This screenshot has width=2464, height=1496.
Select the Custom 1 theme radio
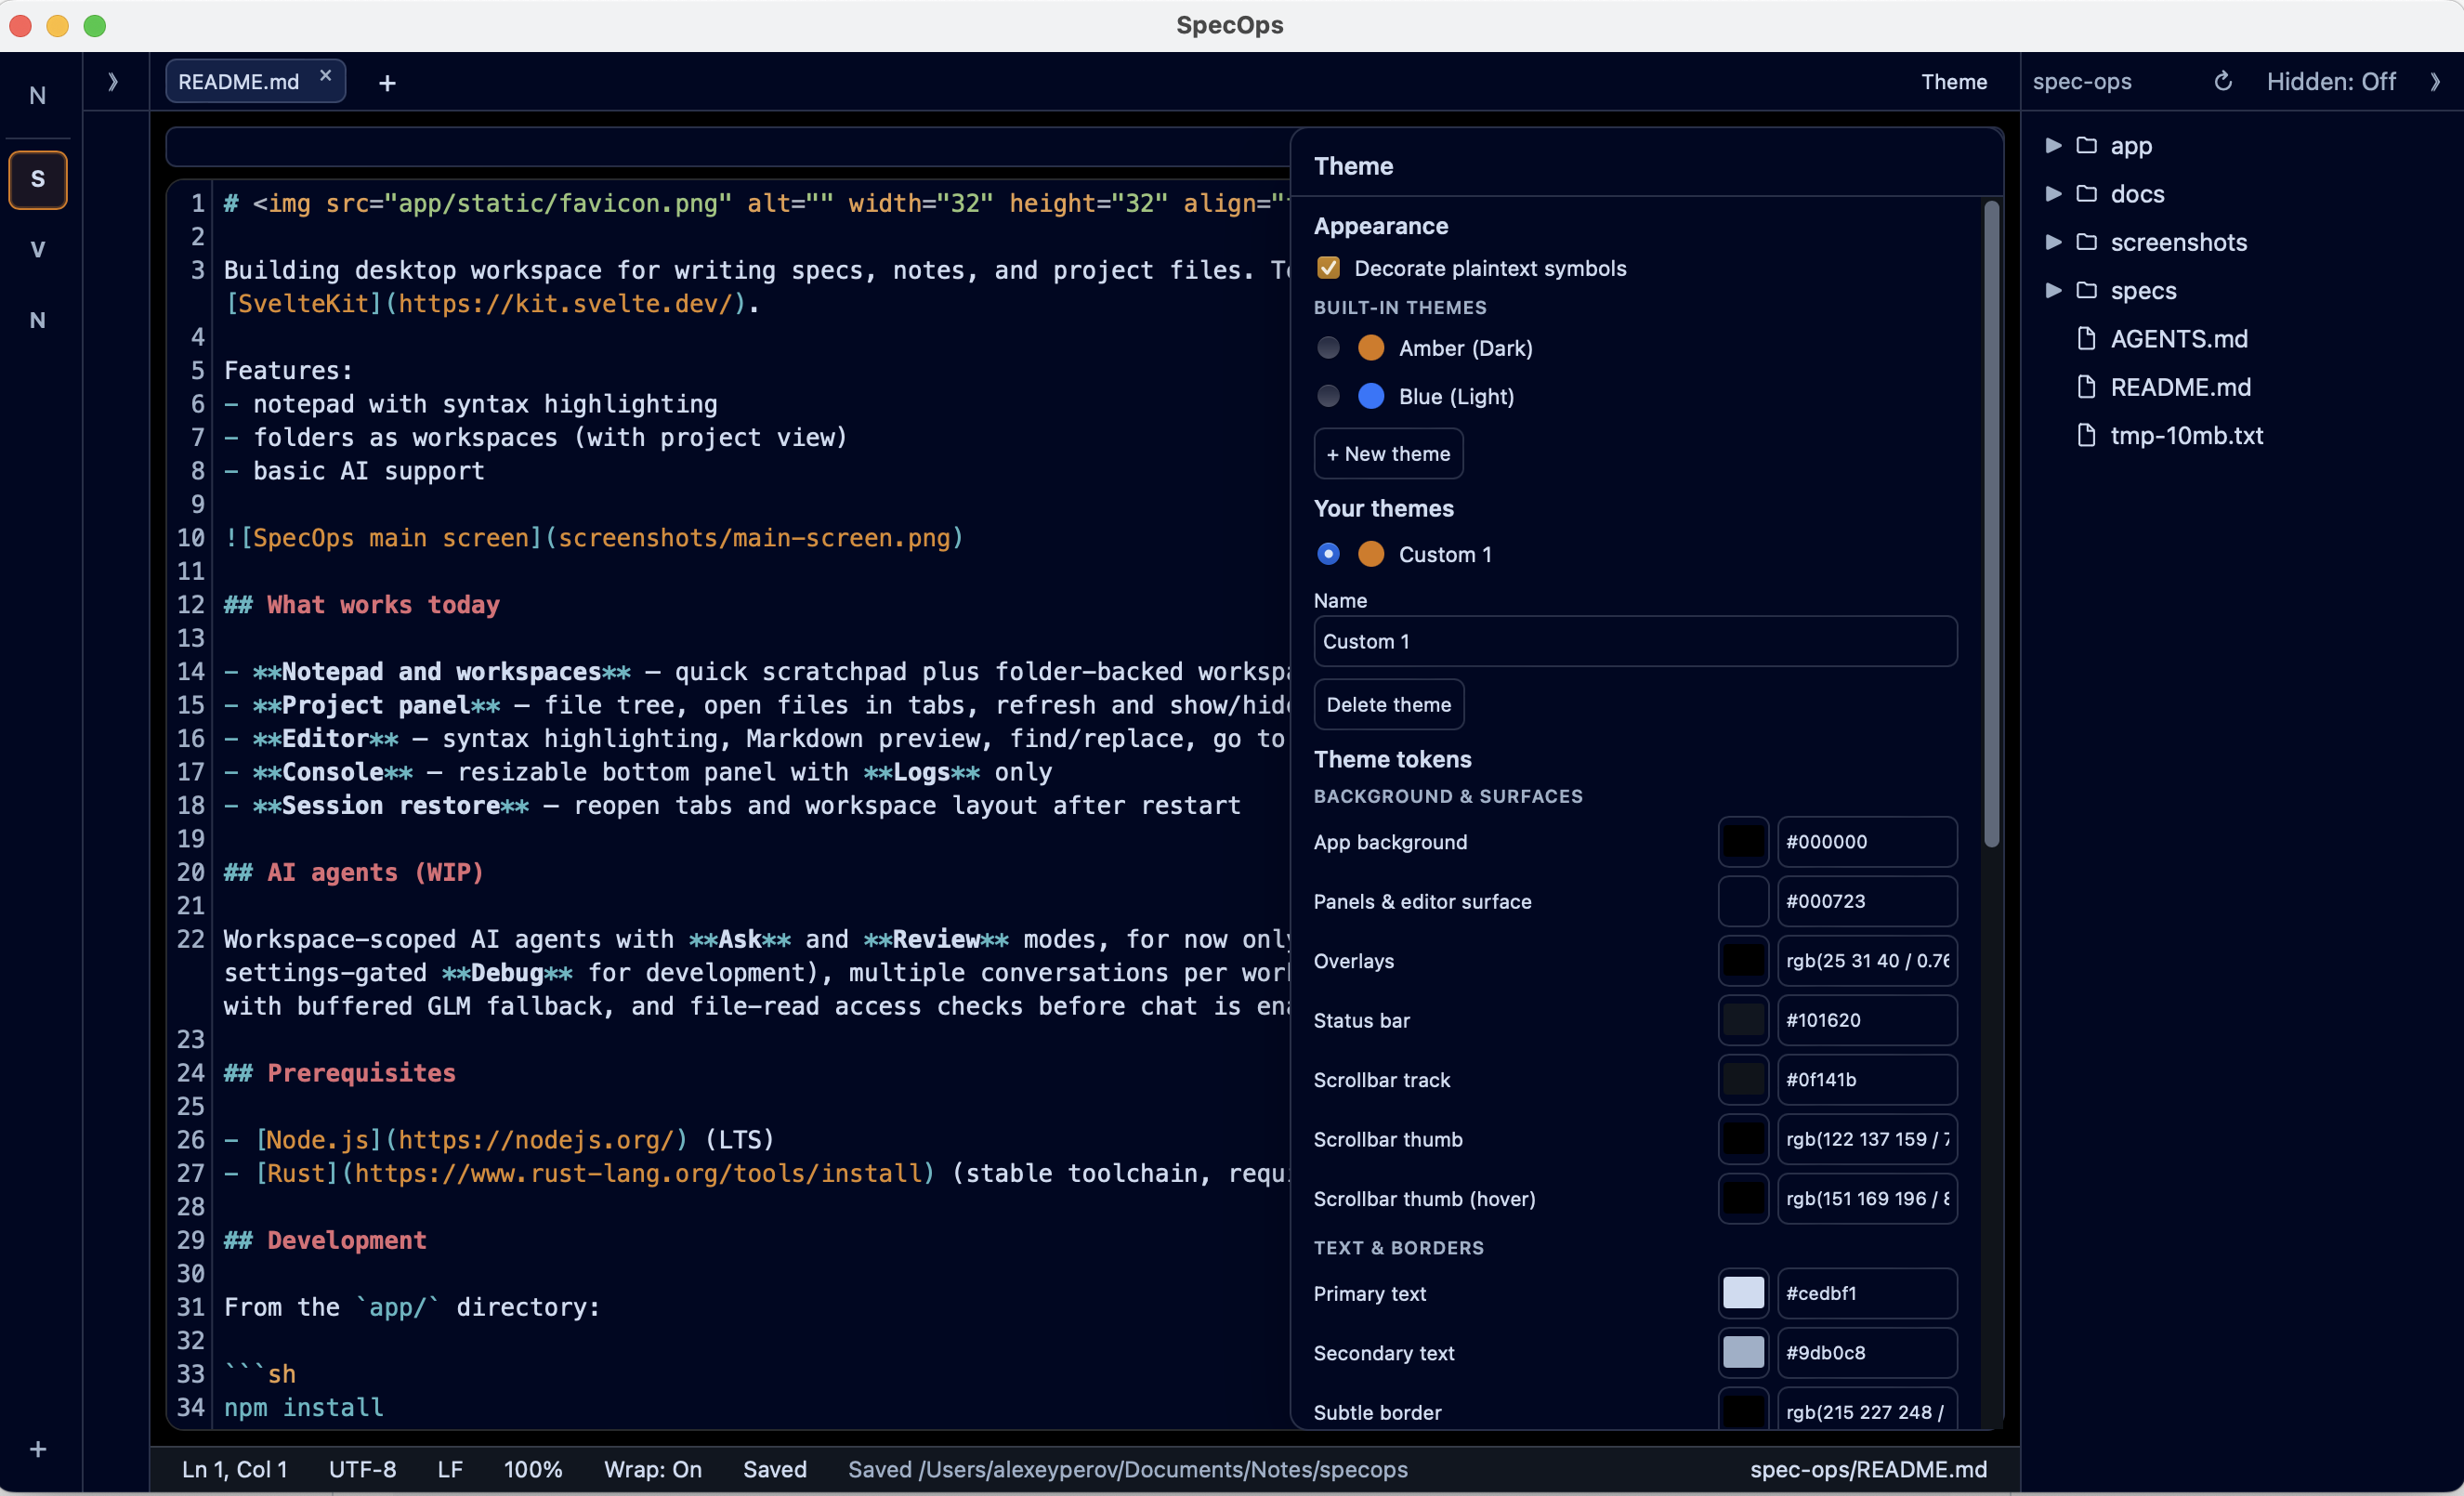(x=1328, y=554)
